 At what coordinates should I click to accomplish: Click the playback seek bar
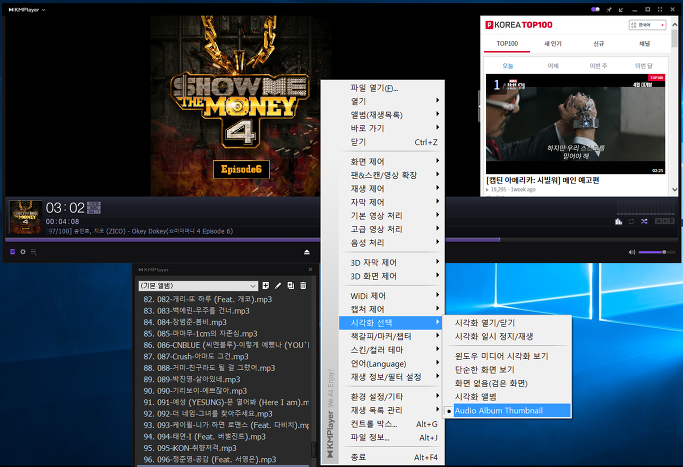click(x=342, y=240)
